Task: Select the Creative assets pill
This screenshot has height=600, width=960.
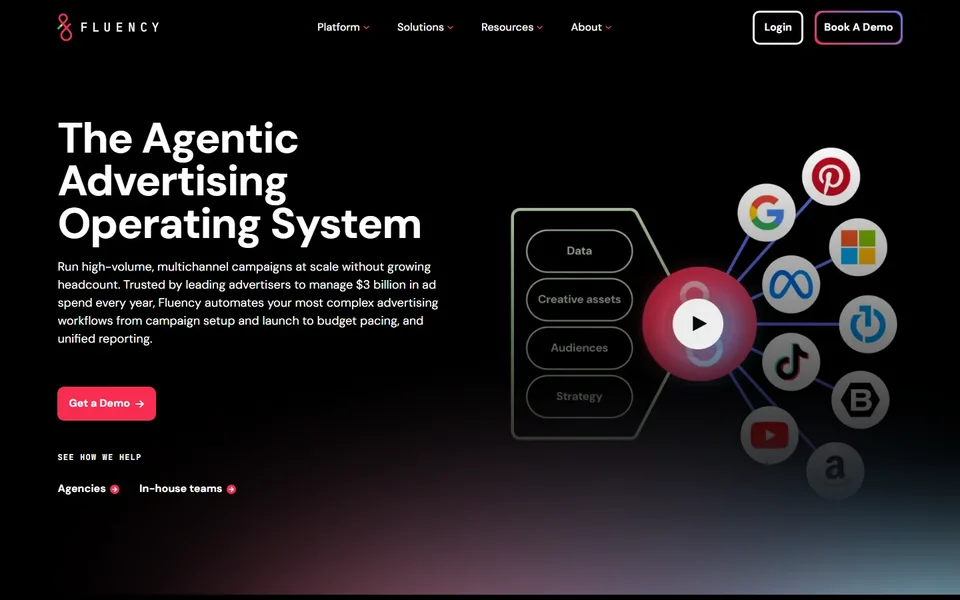Action: point(579,299)
